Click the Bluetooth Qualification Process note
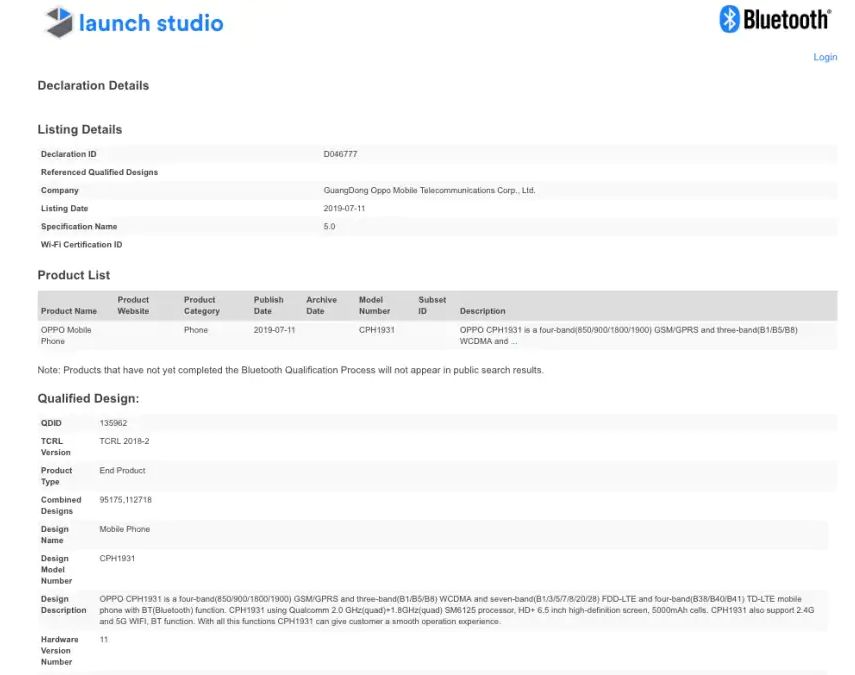Image resolution: width=855 pixels, height=675 pixels. point(291,370)
